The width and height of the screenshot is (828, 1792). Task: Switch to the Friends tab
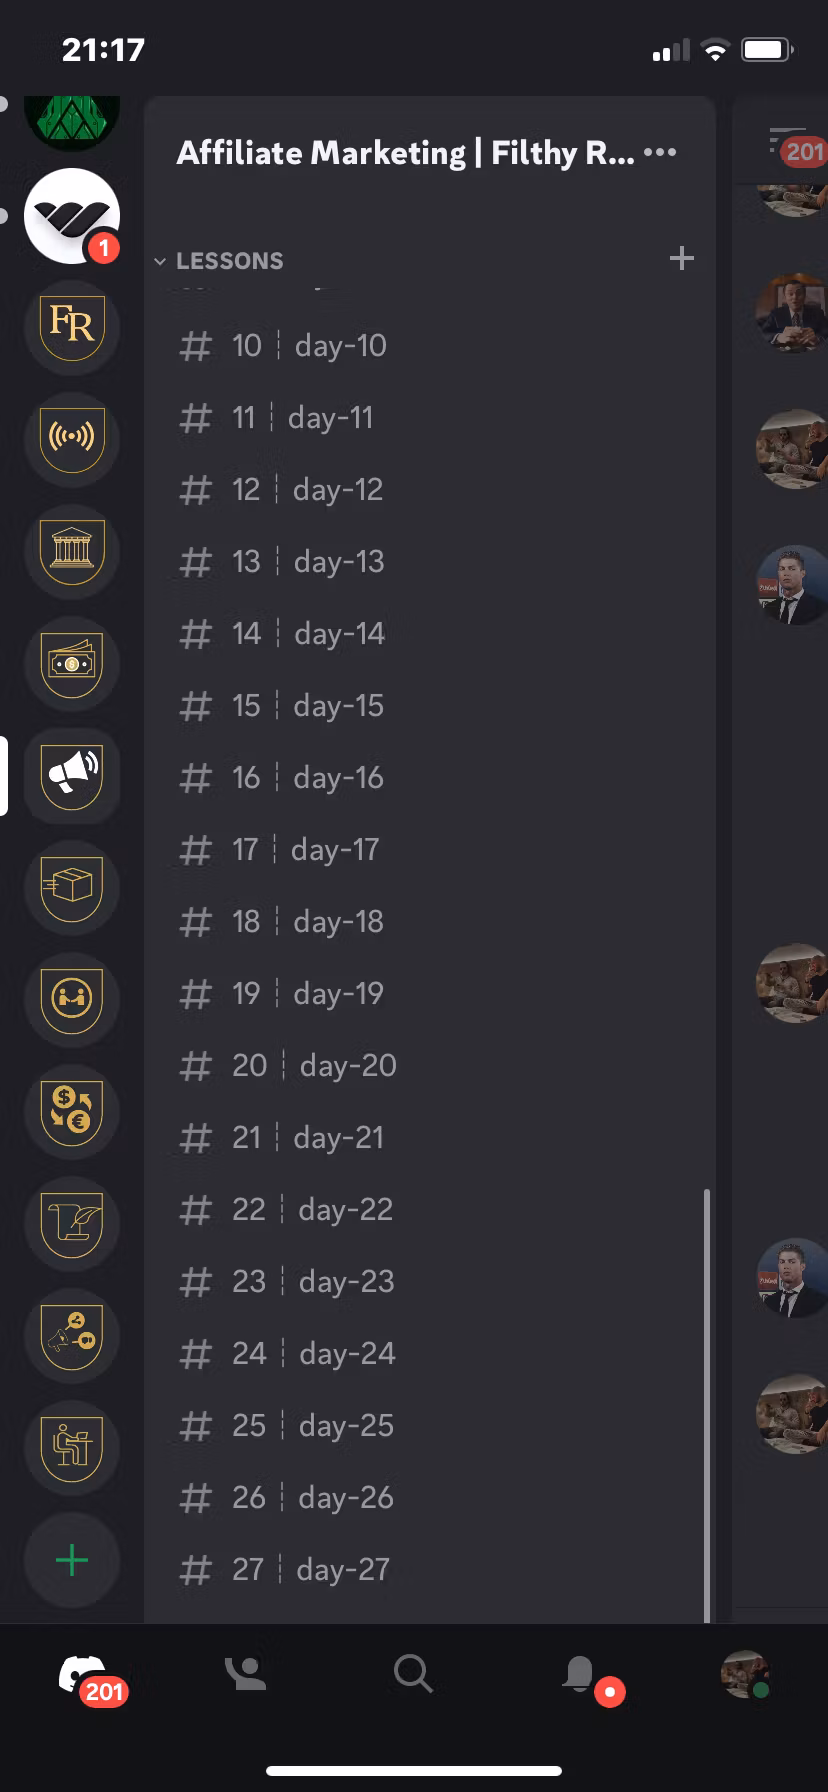point(246,1673)
